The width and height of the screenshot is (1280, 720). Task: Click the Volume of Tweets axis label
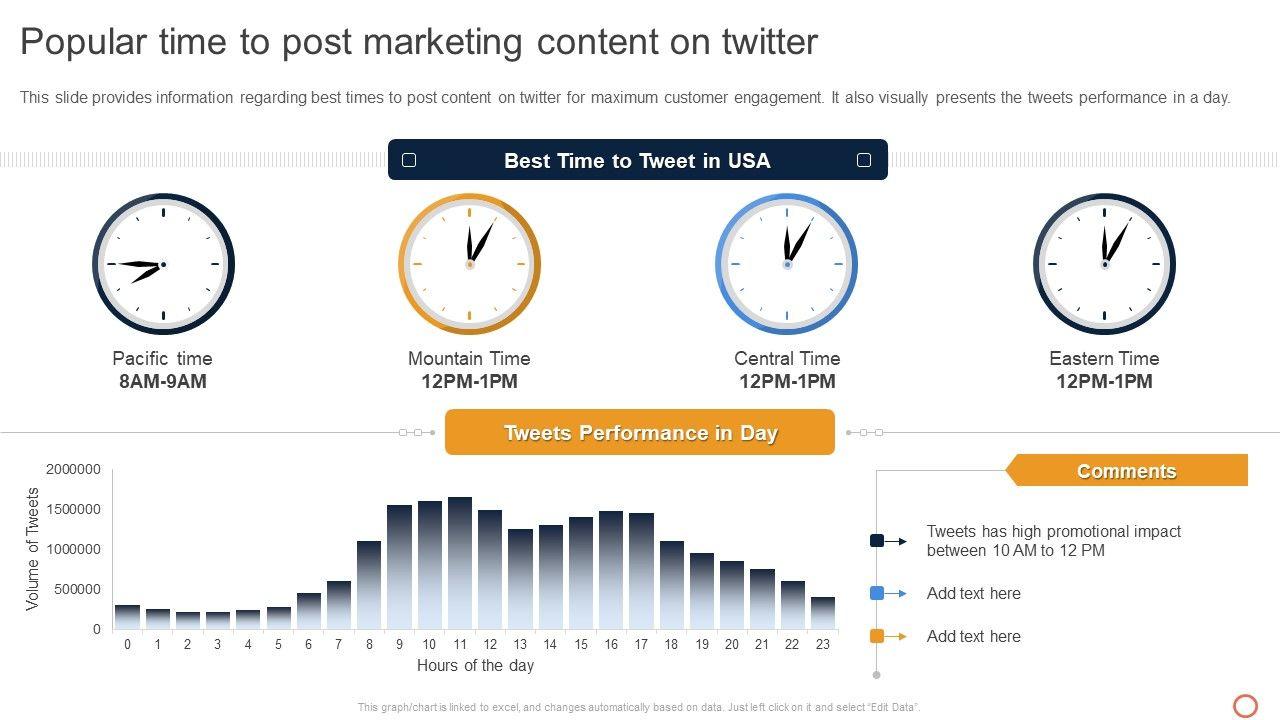(33, 549)
